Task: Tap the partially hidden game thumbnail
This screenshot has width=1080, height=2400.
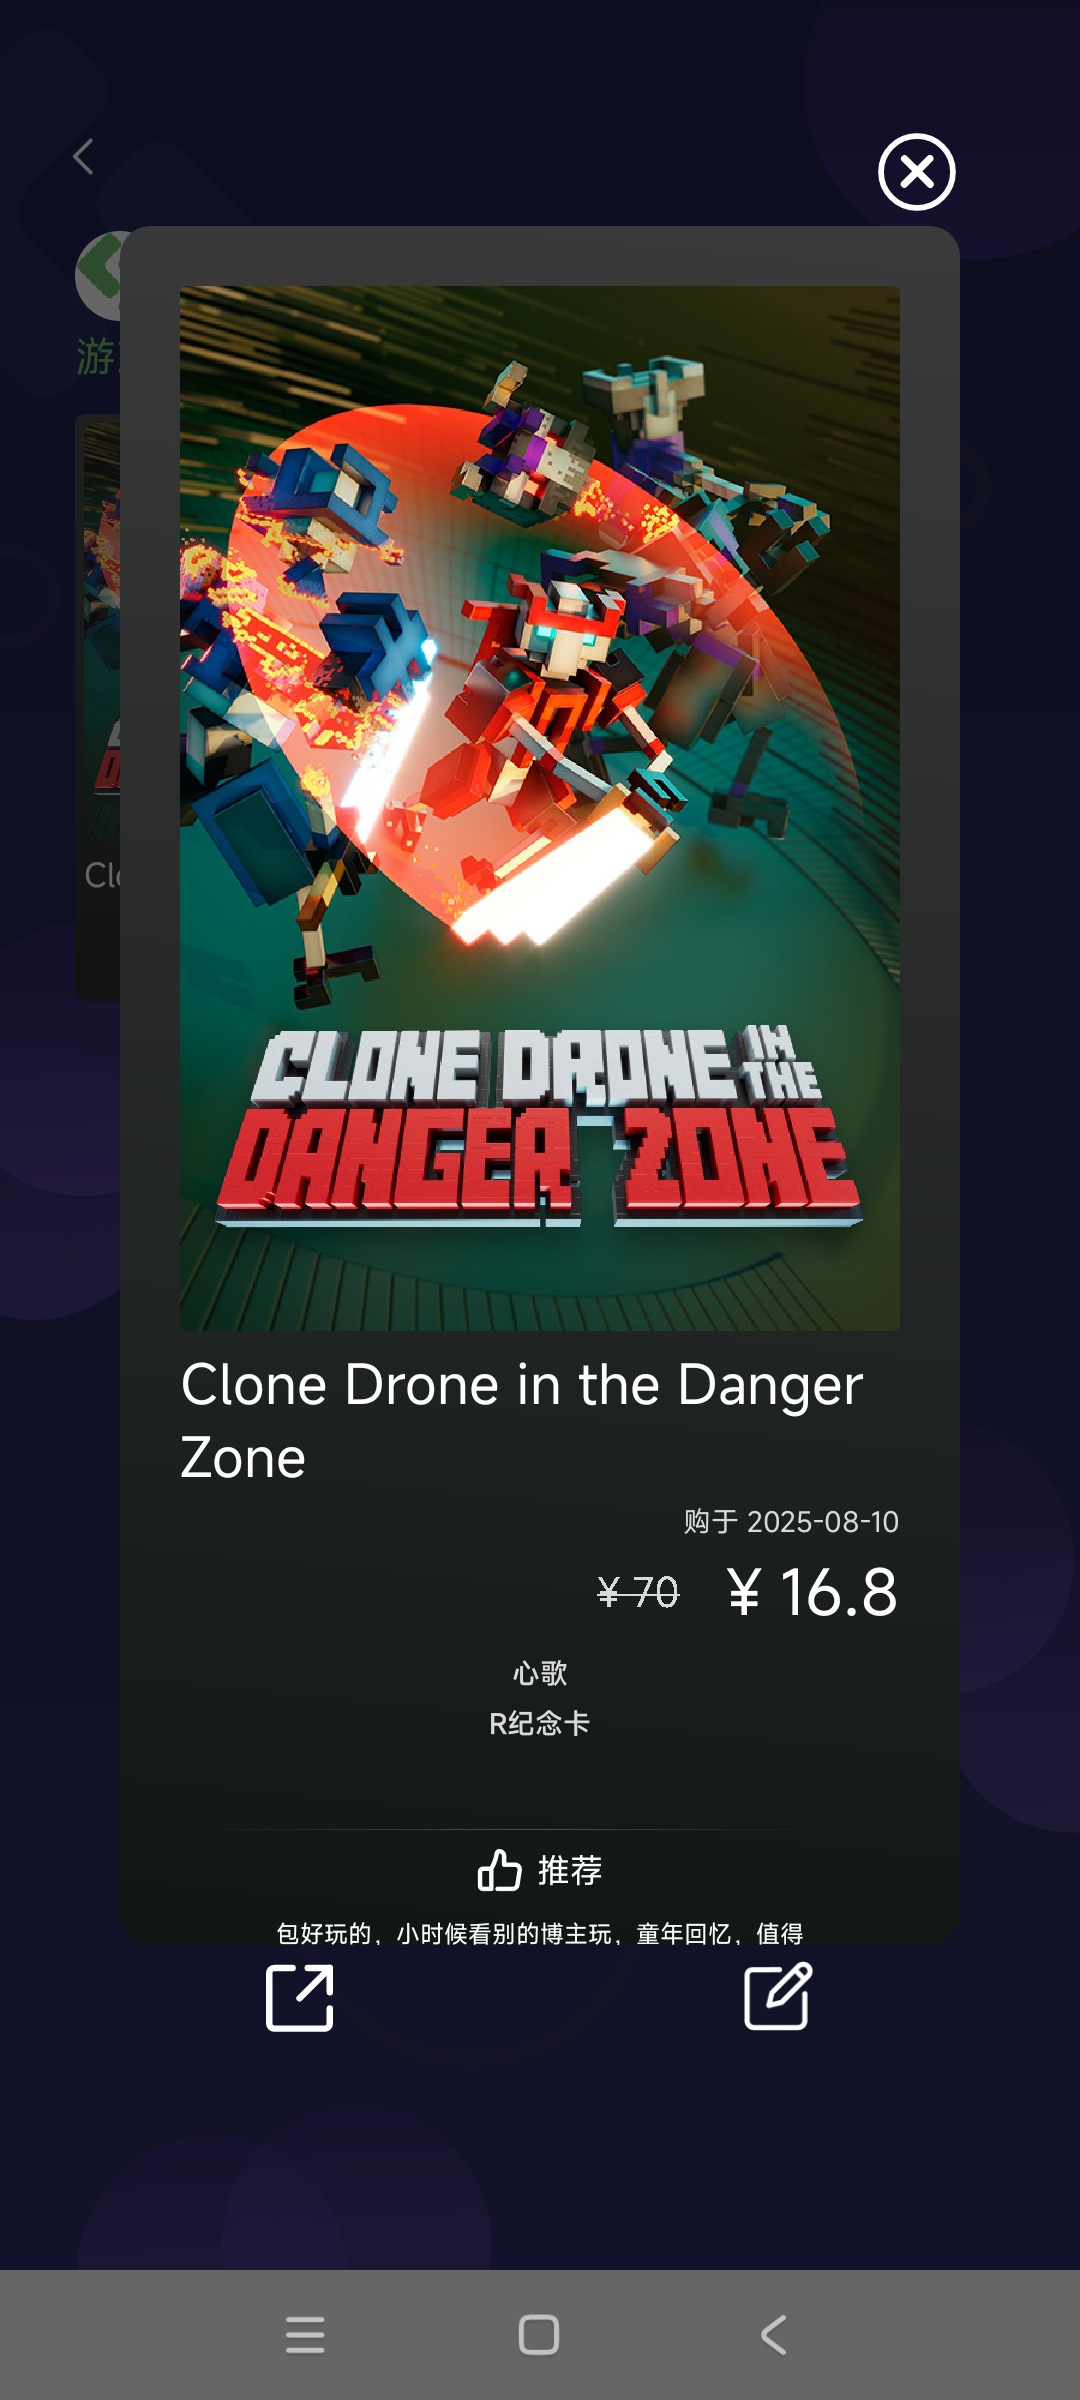Action: point(98,707)
